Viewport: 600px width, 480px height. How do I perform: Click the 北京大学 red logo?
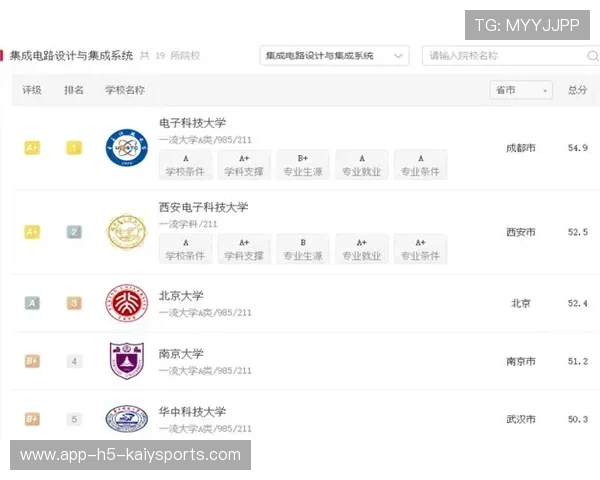tap(126, 303)
